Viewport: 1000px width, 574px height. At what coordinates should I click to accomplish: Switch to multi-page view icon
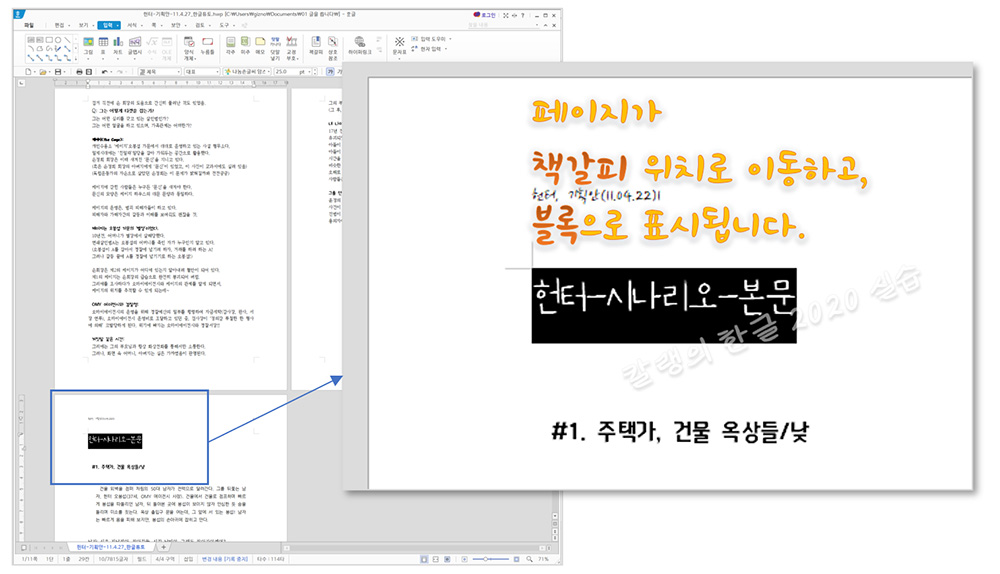447,559
